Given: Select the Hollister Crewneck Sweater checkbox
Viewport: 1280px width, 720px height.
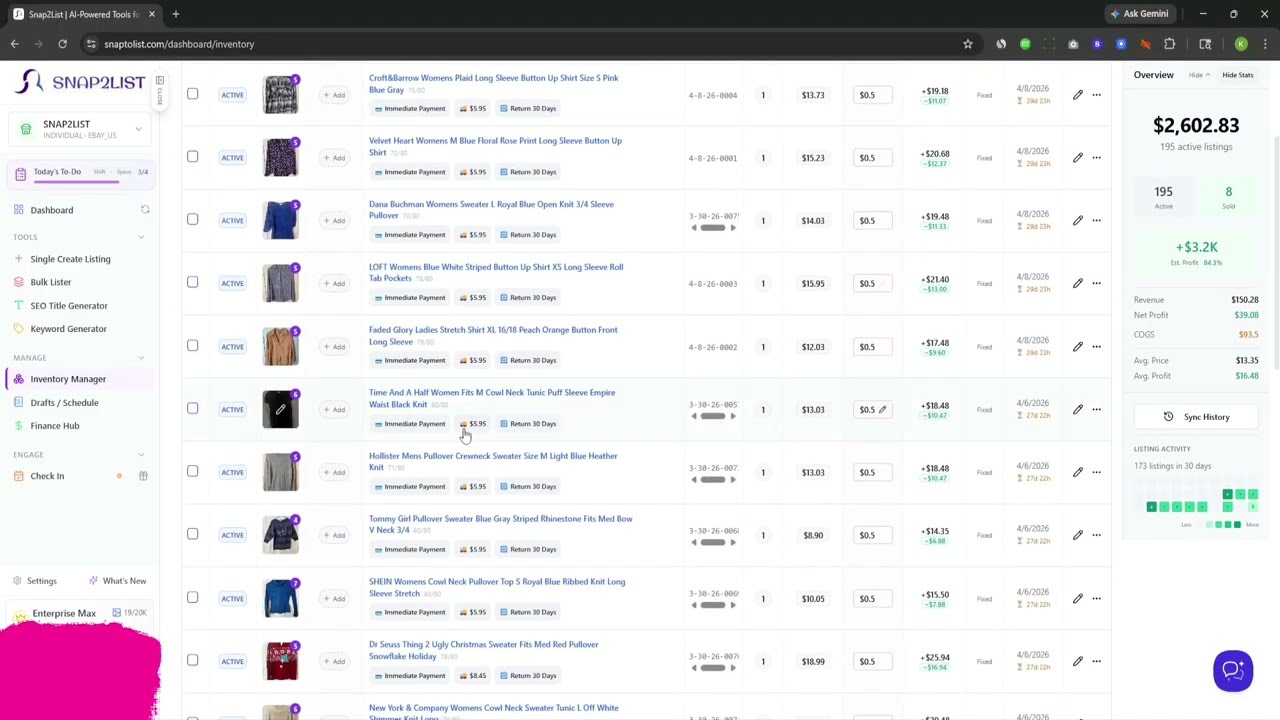Looking at the screenshot, I should (x=192, y=472).
